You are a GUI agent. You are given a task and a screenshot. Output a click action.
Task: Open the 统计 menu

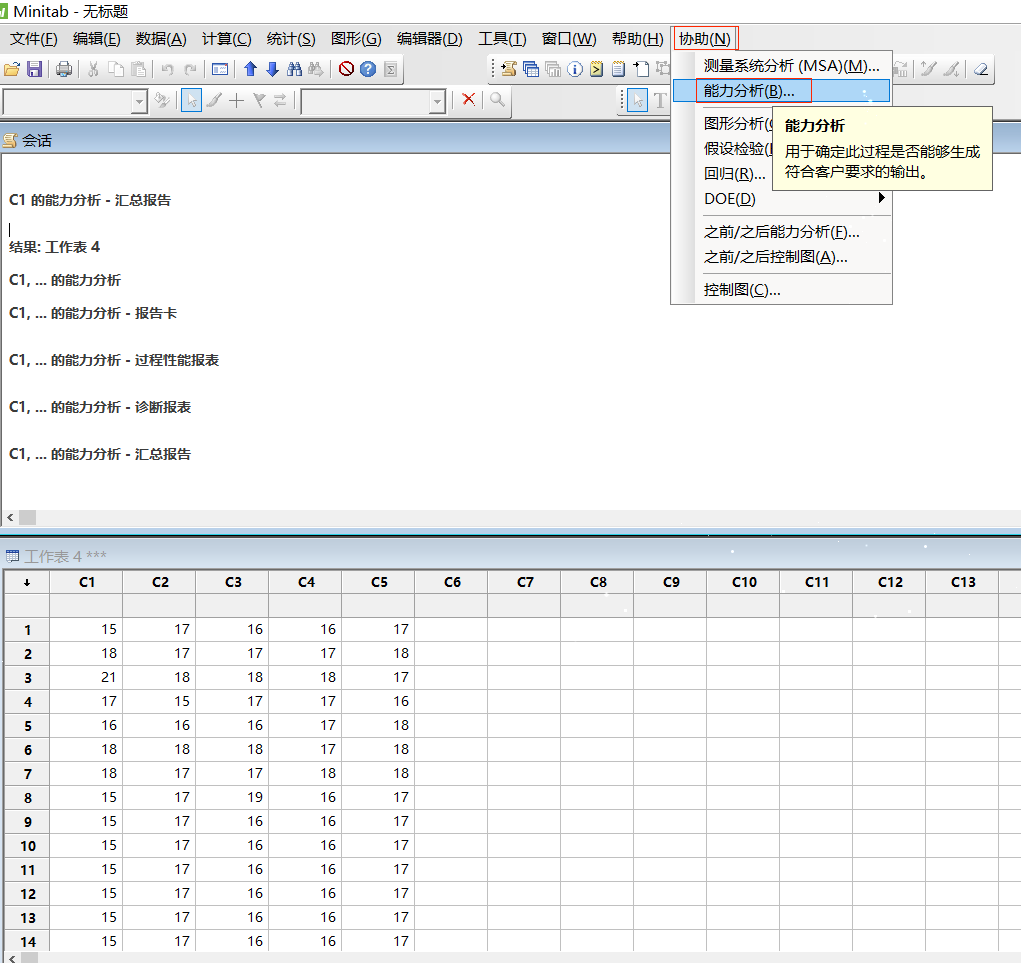click(x=290, y=39)
